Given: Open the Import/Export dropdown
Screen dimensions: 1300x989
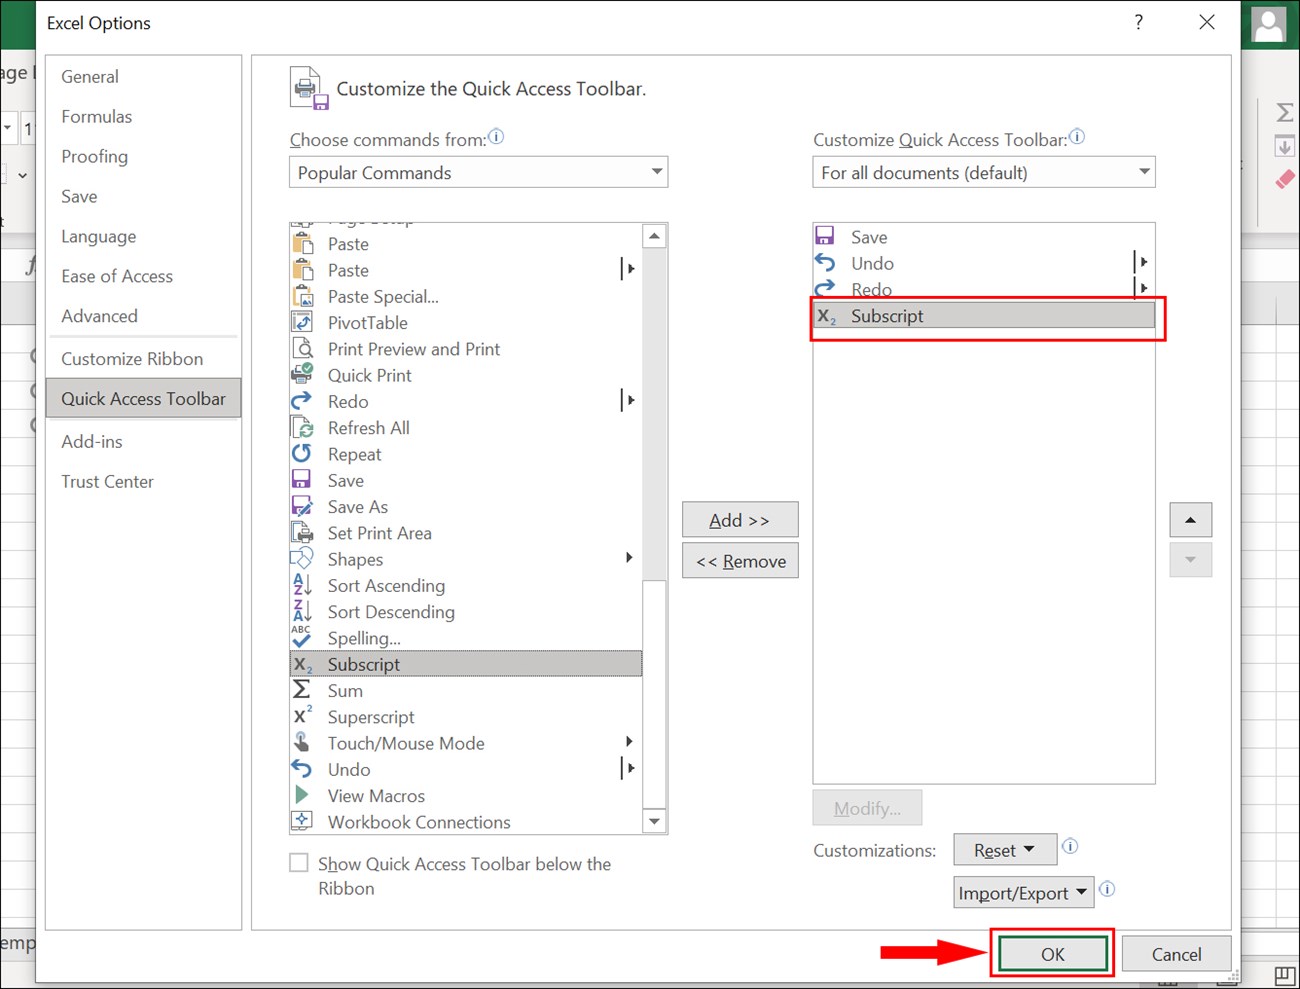Looking at the screenshot, I should (1024, 893).
